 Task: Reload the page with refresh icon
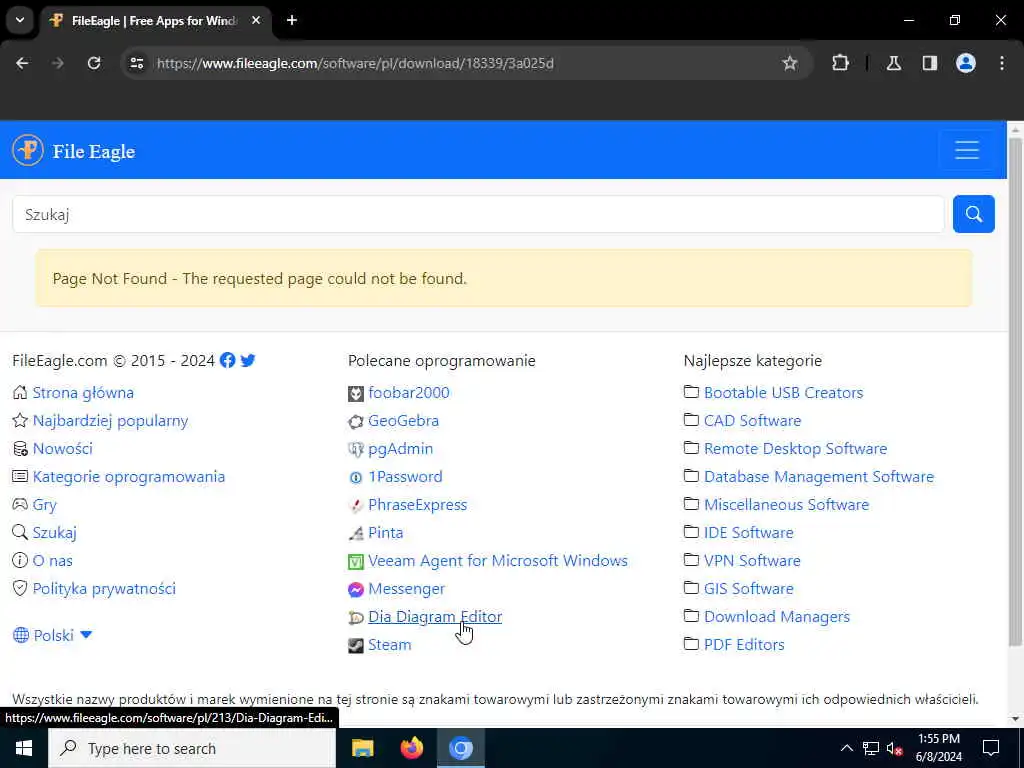coord(94,63)
